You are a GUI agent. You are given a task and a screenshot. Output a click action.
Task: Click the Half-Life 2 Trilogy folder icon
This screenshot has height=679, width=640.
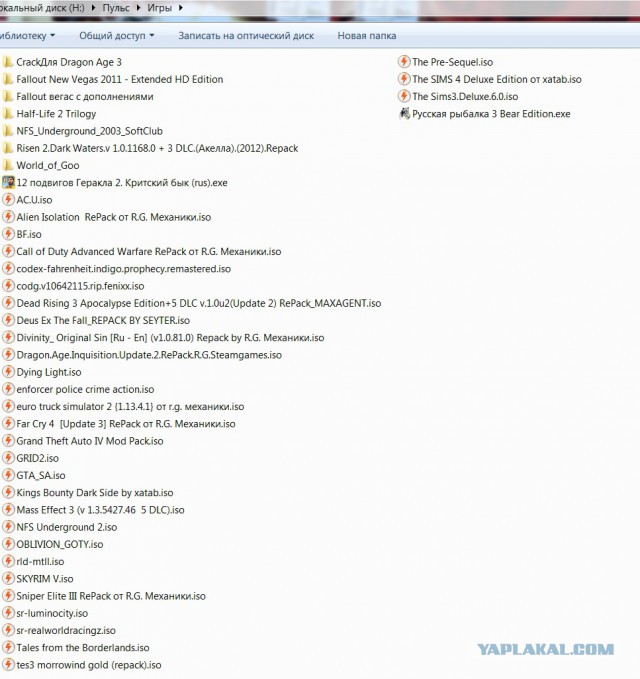(x=7, y=114)
